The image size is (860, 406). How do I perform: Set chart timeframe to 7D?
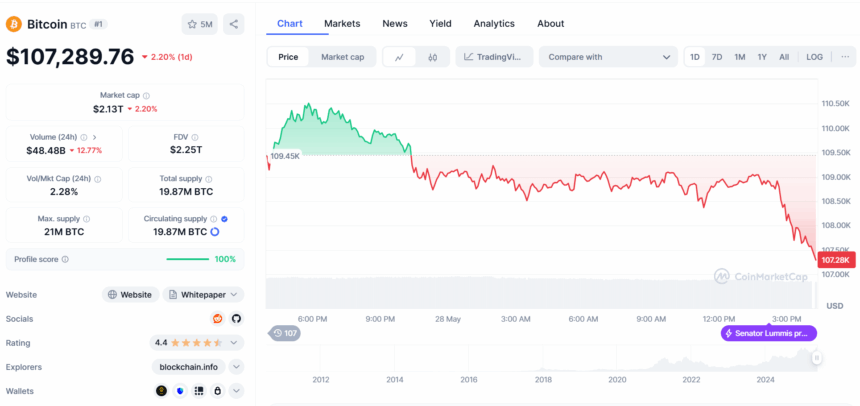717,57
